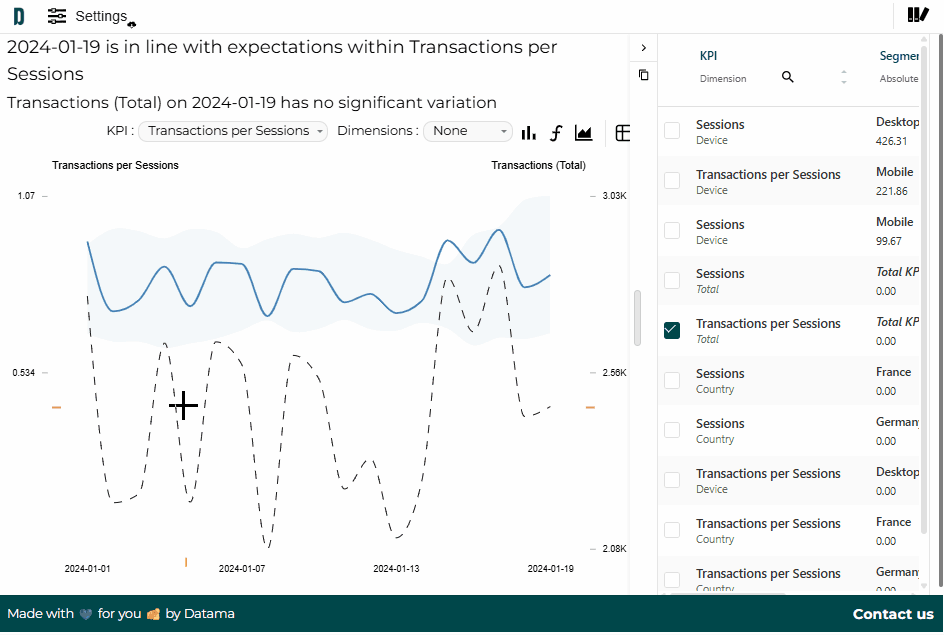Viewport: 944px width, 635px height.
Task: Click the search icon in KPI column
Action: point(787,77)
